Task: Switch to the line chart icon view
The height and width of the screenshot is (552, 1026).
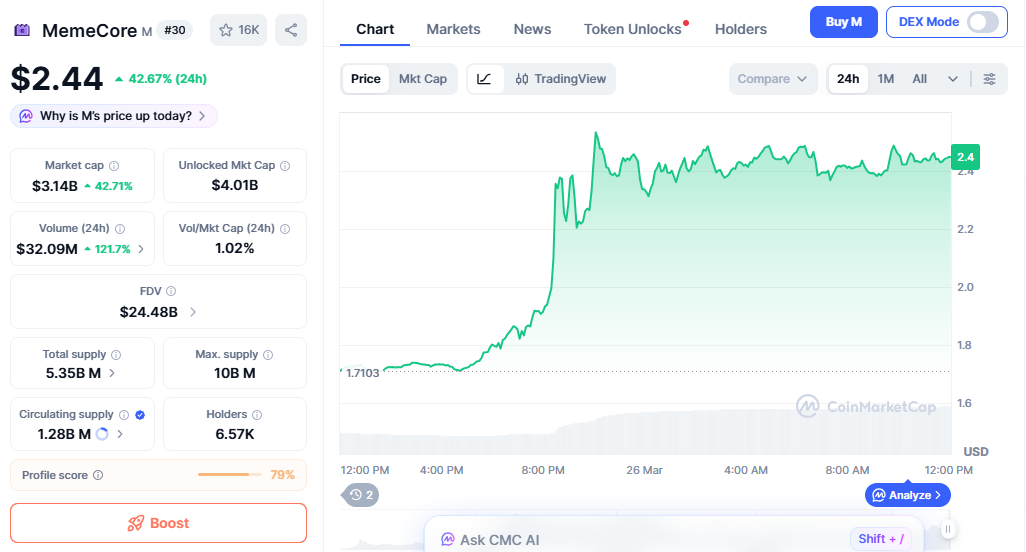Action: click(x=485, y=79)
